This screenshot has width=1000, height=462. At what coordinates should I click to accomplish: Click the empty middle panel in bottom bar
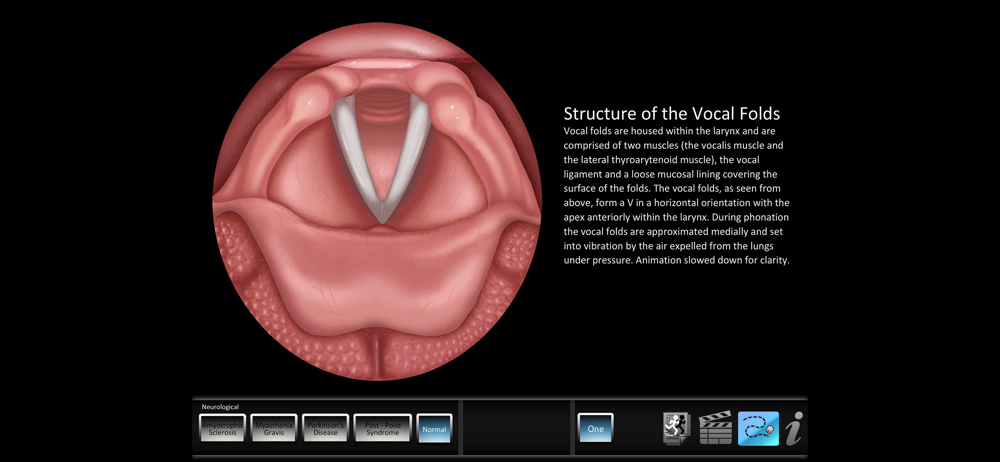(x=515, y=428)
